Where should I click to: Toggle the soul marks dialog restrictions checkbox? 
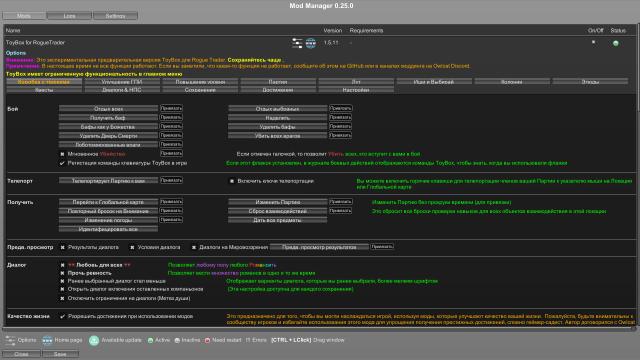pyautogui.click(x=62, y=298)
